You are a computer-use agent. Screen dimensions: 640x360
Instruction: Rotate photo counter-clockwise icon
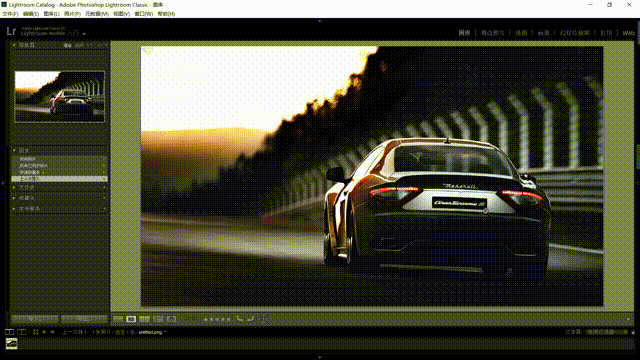[x=240, y=319]
